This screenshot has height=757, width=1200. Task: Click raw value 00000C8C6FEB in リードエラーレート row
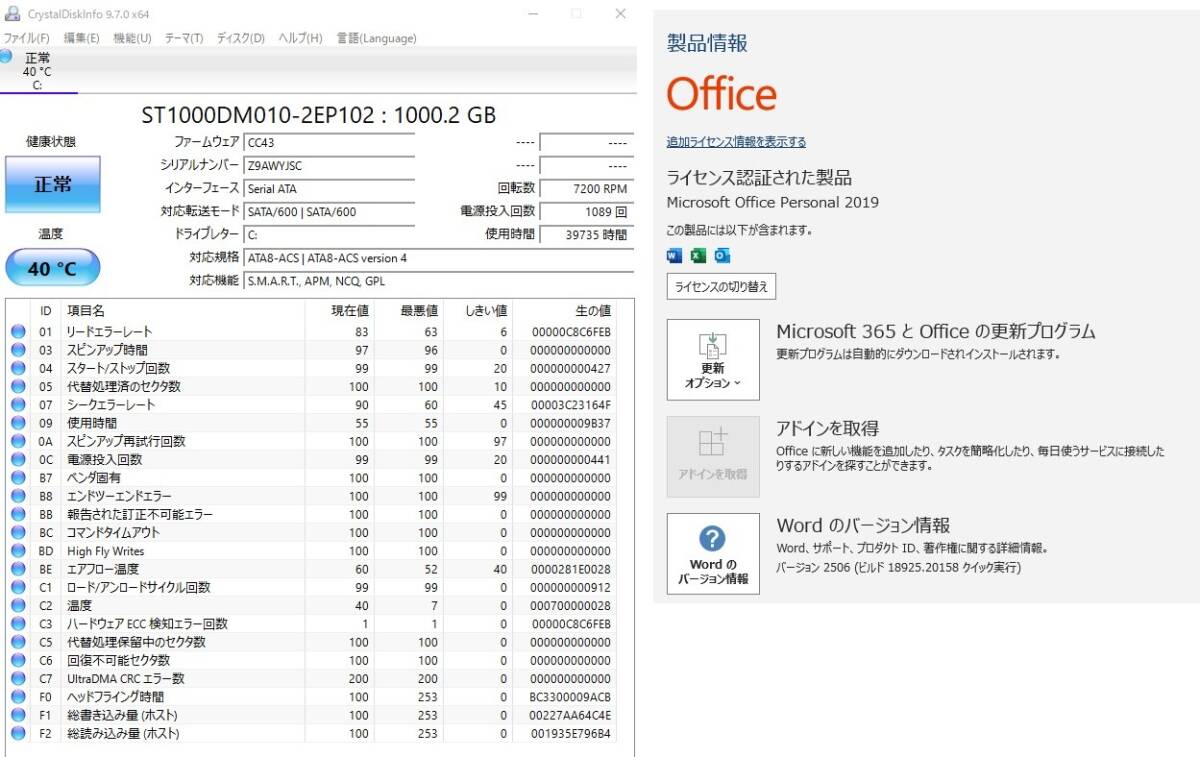[x=571, y=332]
